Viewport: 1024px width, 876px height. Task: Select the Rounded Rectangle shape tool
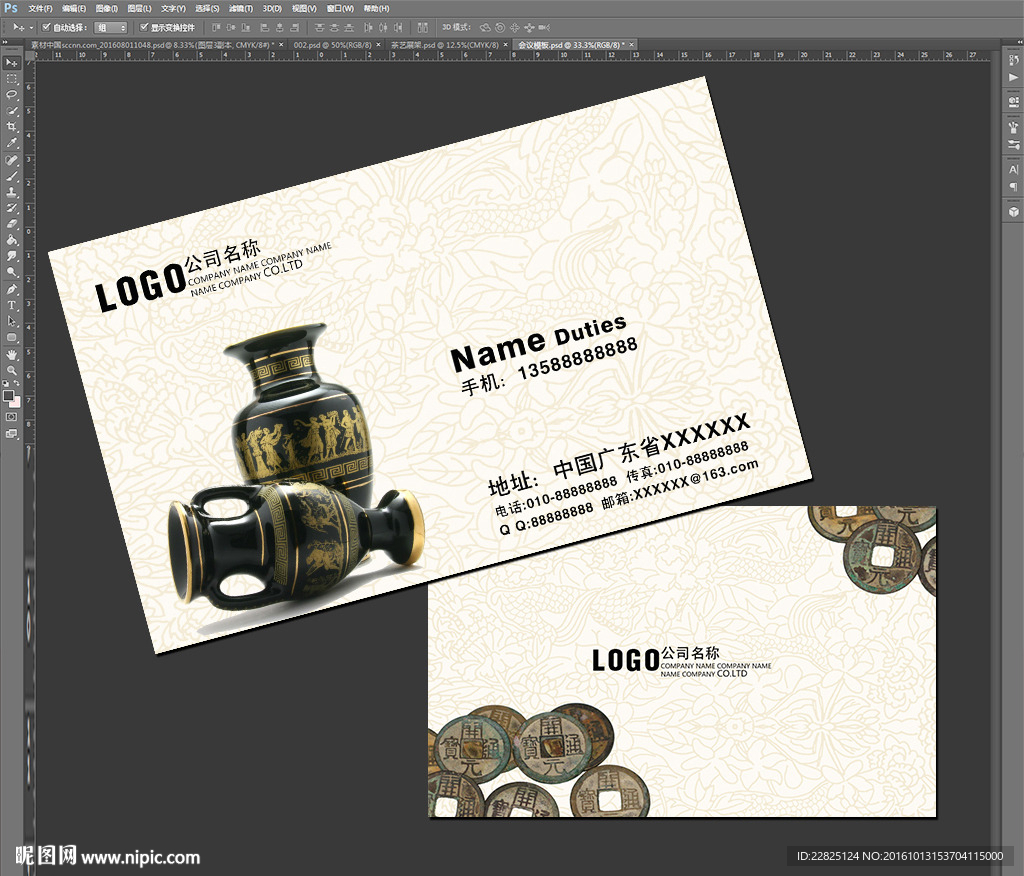pos(12,337)
